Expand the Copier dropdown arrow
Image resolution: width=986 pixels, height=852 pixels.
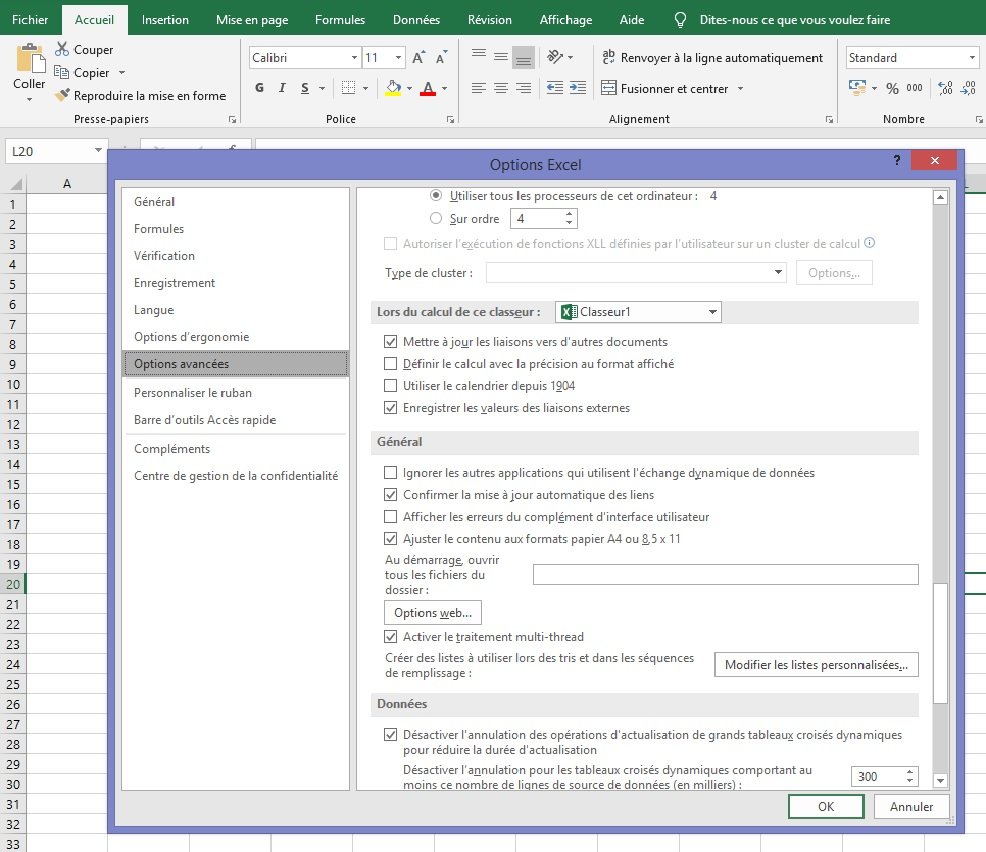click(x=122, y=73)
